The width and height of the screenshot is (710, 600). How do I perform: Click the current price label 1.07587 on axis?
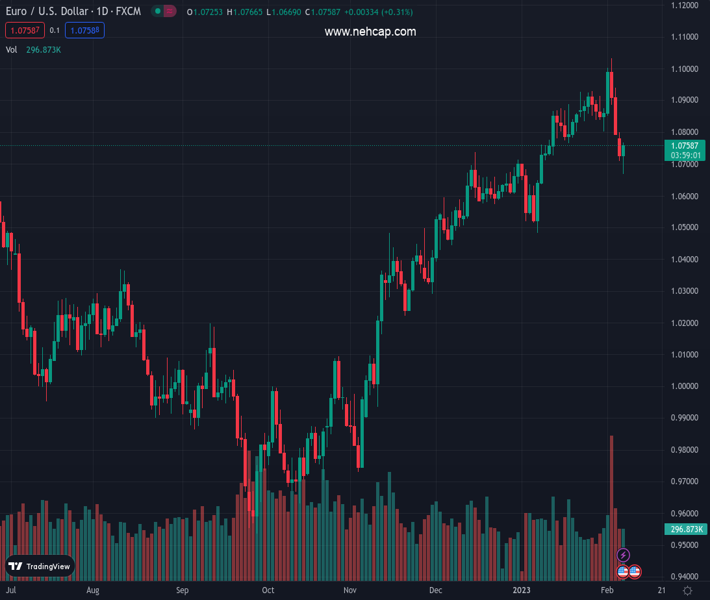(x=685, y=146)
